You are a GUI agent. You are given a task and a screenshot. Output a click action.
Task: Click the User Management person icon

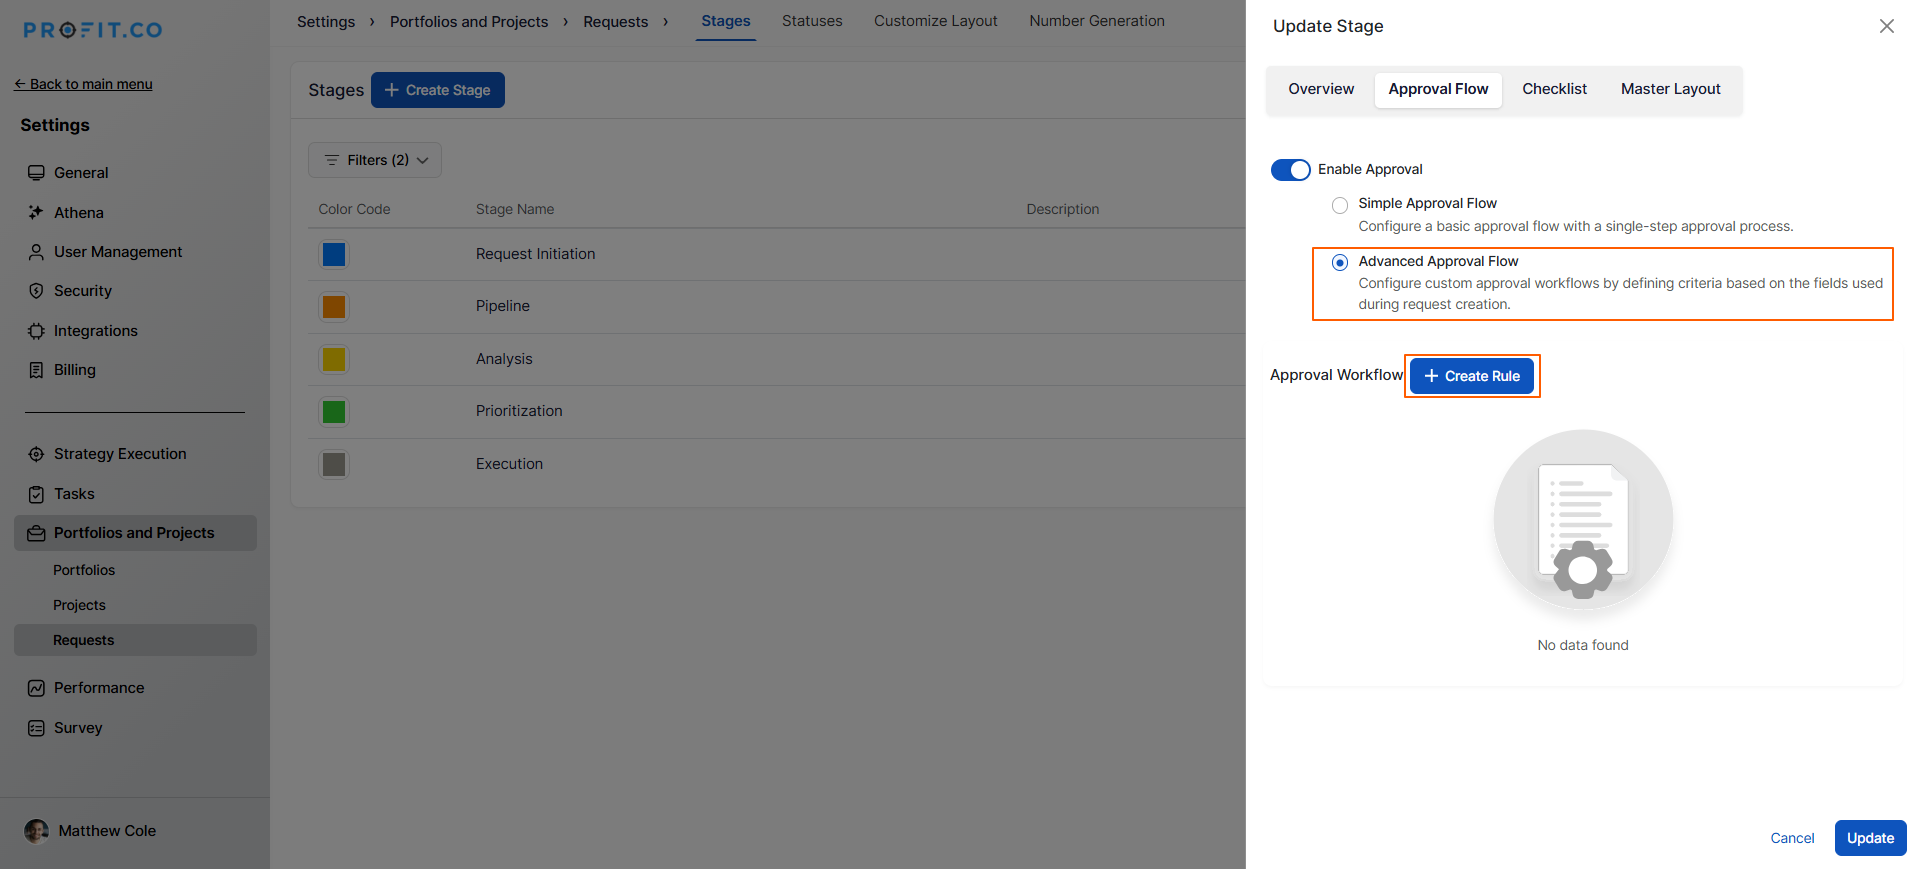click(x=36, y=252)
